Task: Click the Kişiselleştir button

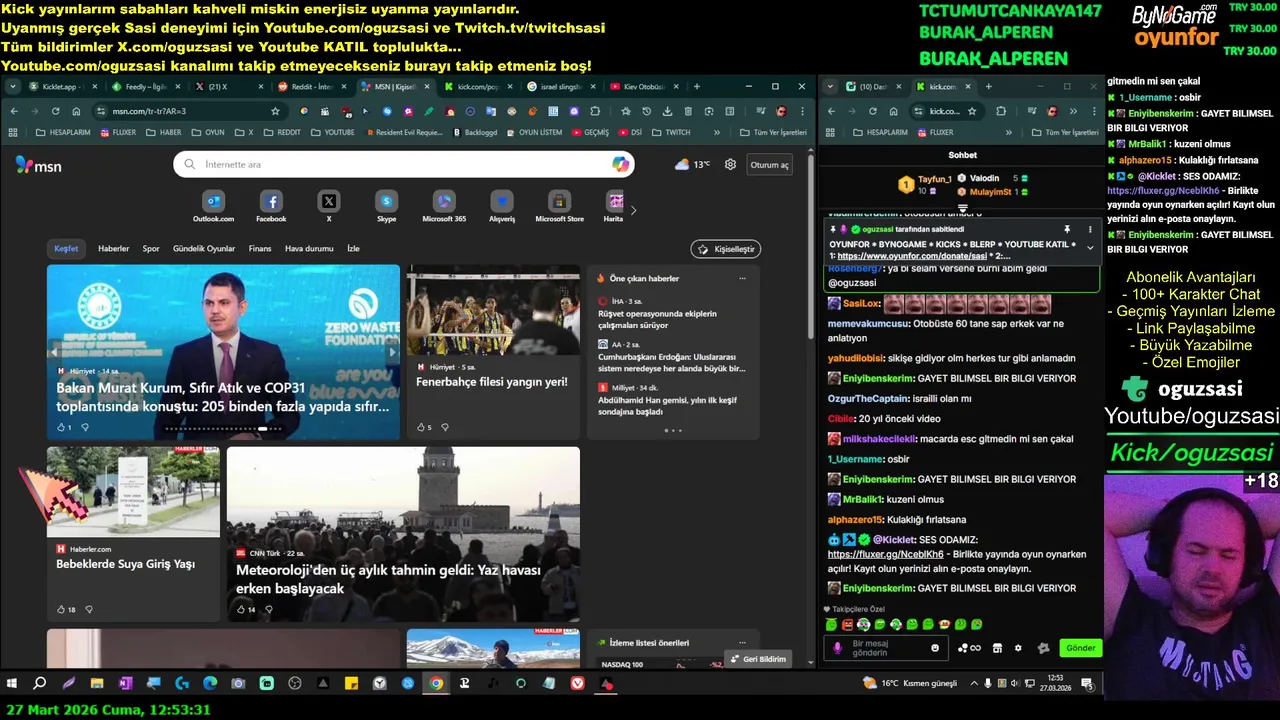Action: click(726, 249)
